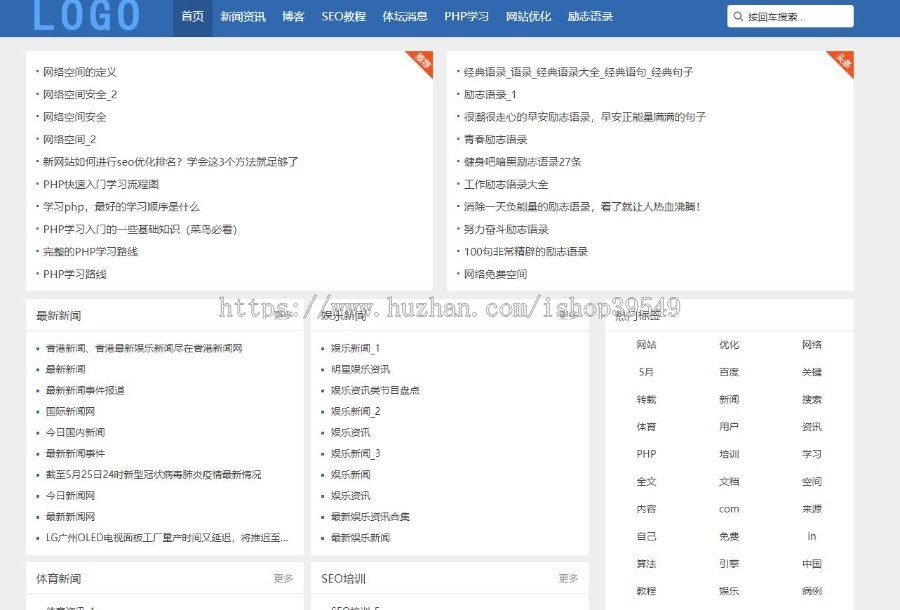Select the 百度 tag
The height and width of the screenshot is (610, 900).
(729, 372)
